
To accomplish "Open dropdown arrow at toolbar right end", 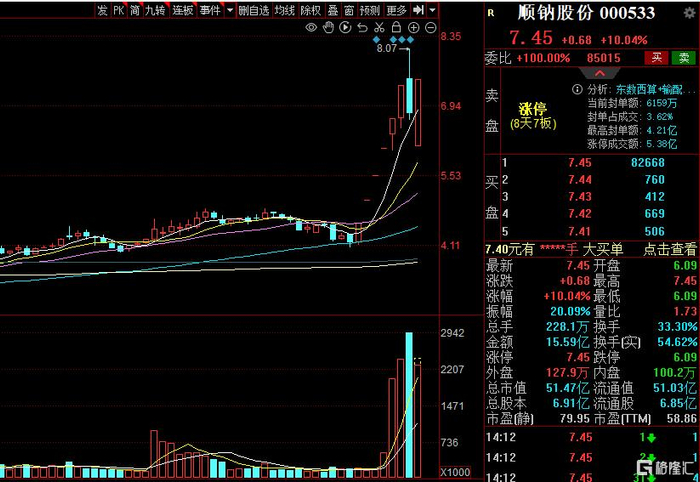I will (x=432, y=10).
